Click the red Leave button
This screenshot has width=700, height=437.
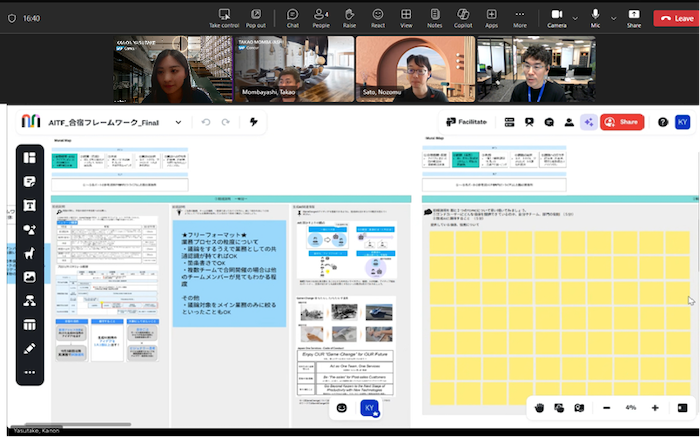[x=674, y=17]
